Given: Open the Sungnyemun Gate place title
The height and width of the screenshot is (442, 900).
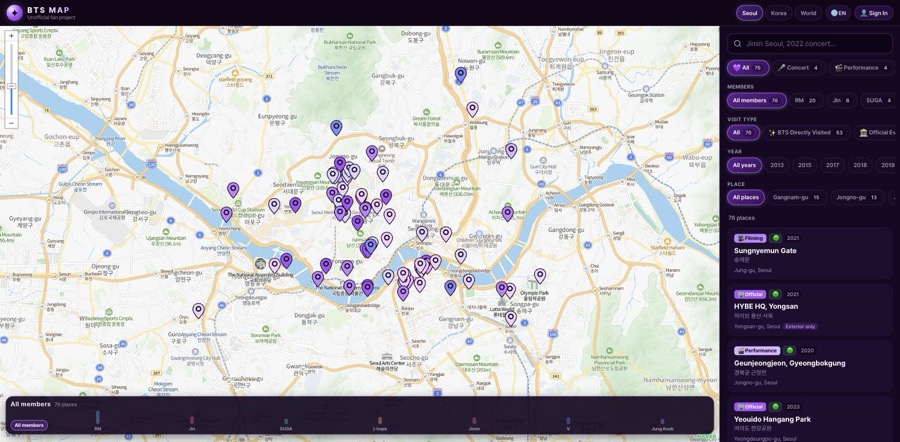Looking at the screenshot, I should click(x=765, y=251).
